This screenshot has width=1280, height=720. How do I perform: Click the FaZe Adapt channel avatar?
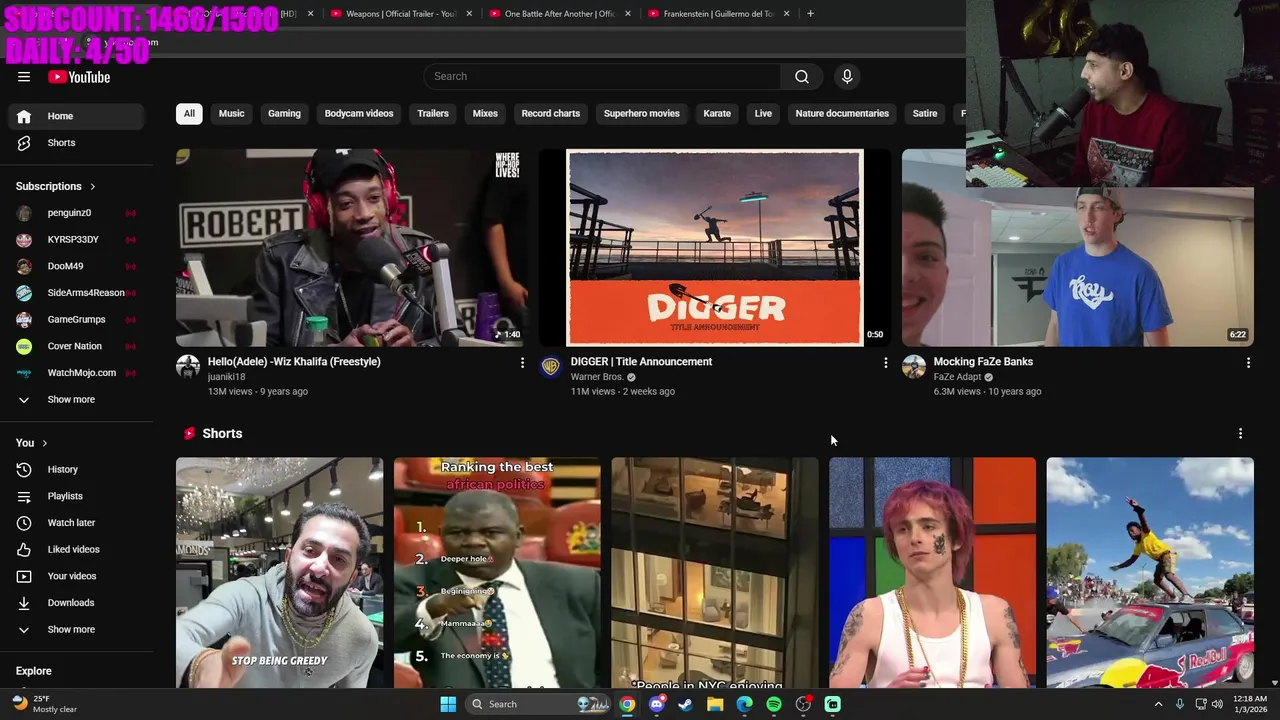tap(914, 367)
